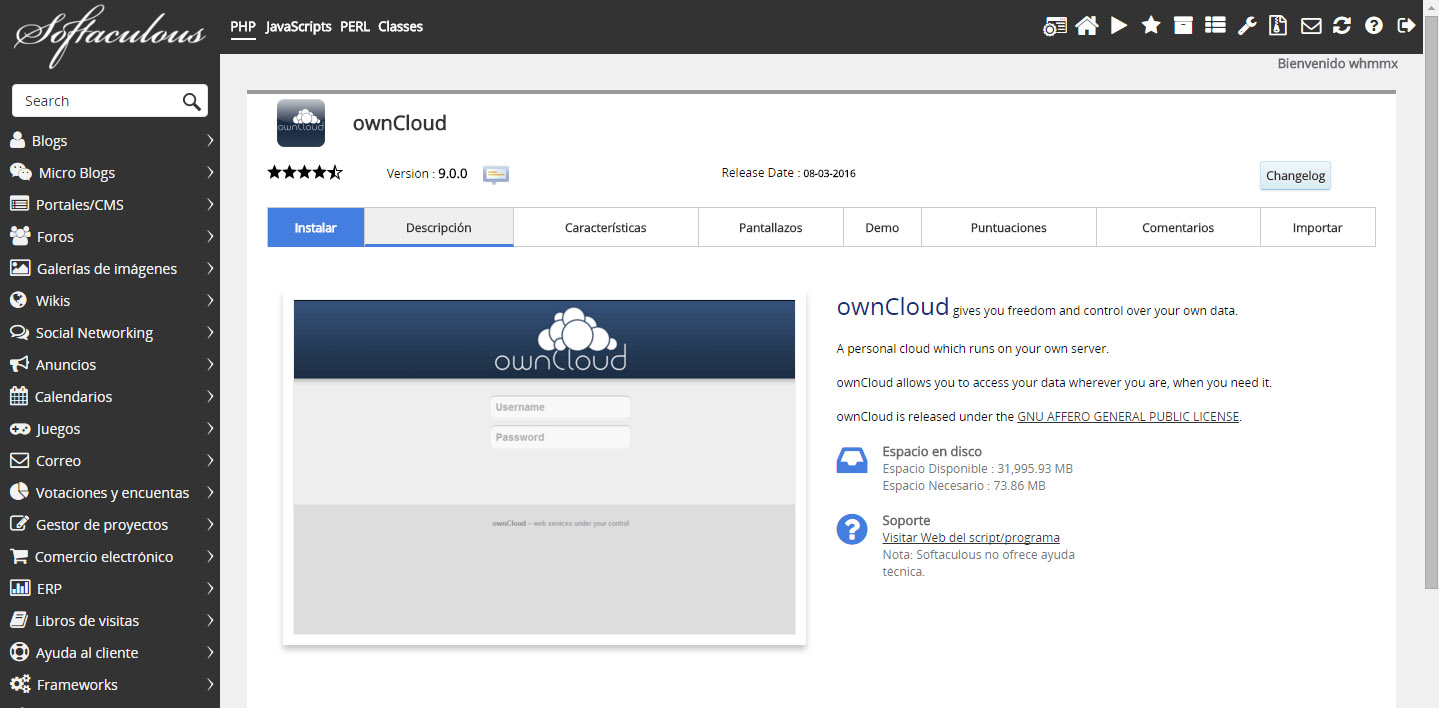Click the sync refresh icon in toolbar

coord(1342,26)
